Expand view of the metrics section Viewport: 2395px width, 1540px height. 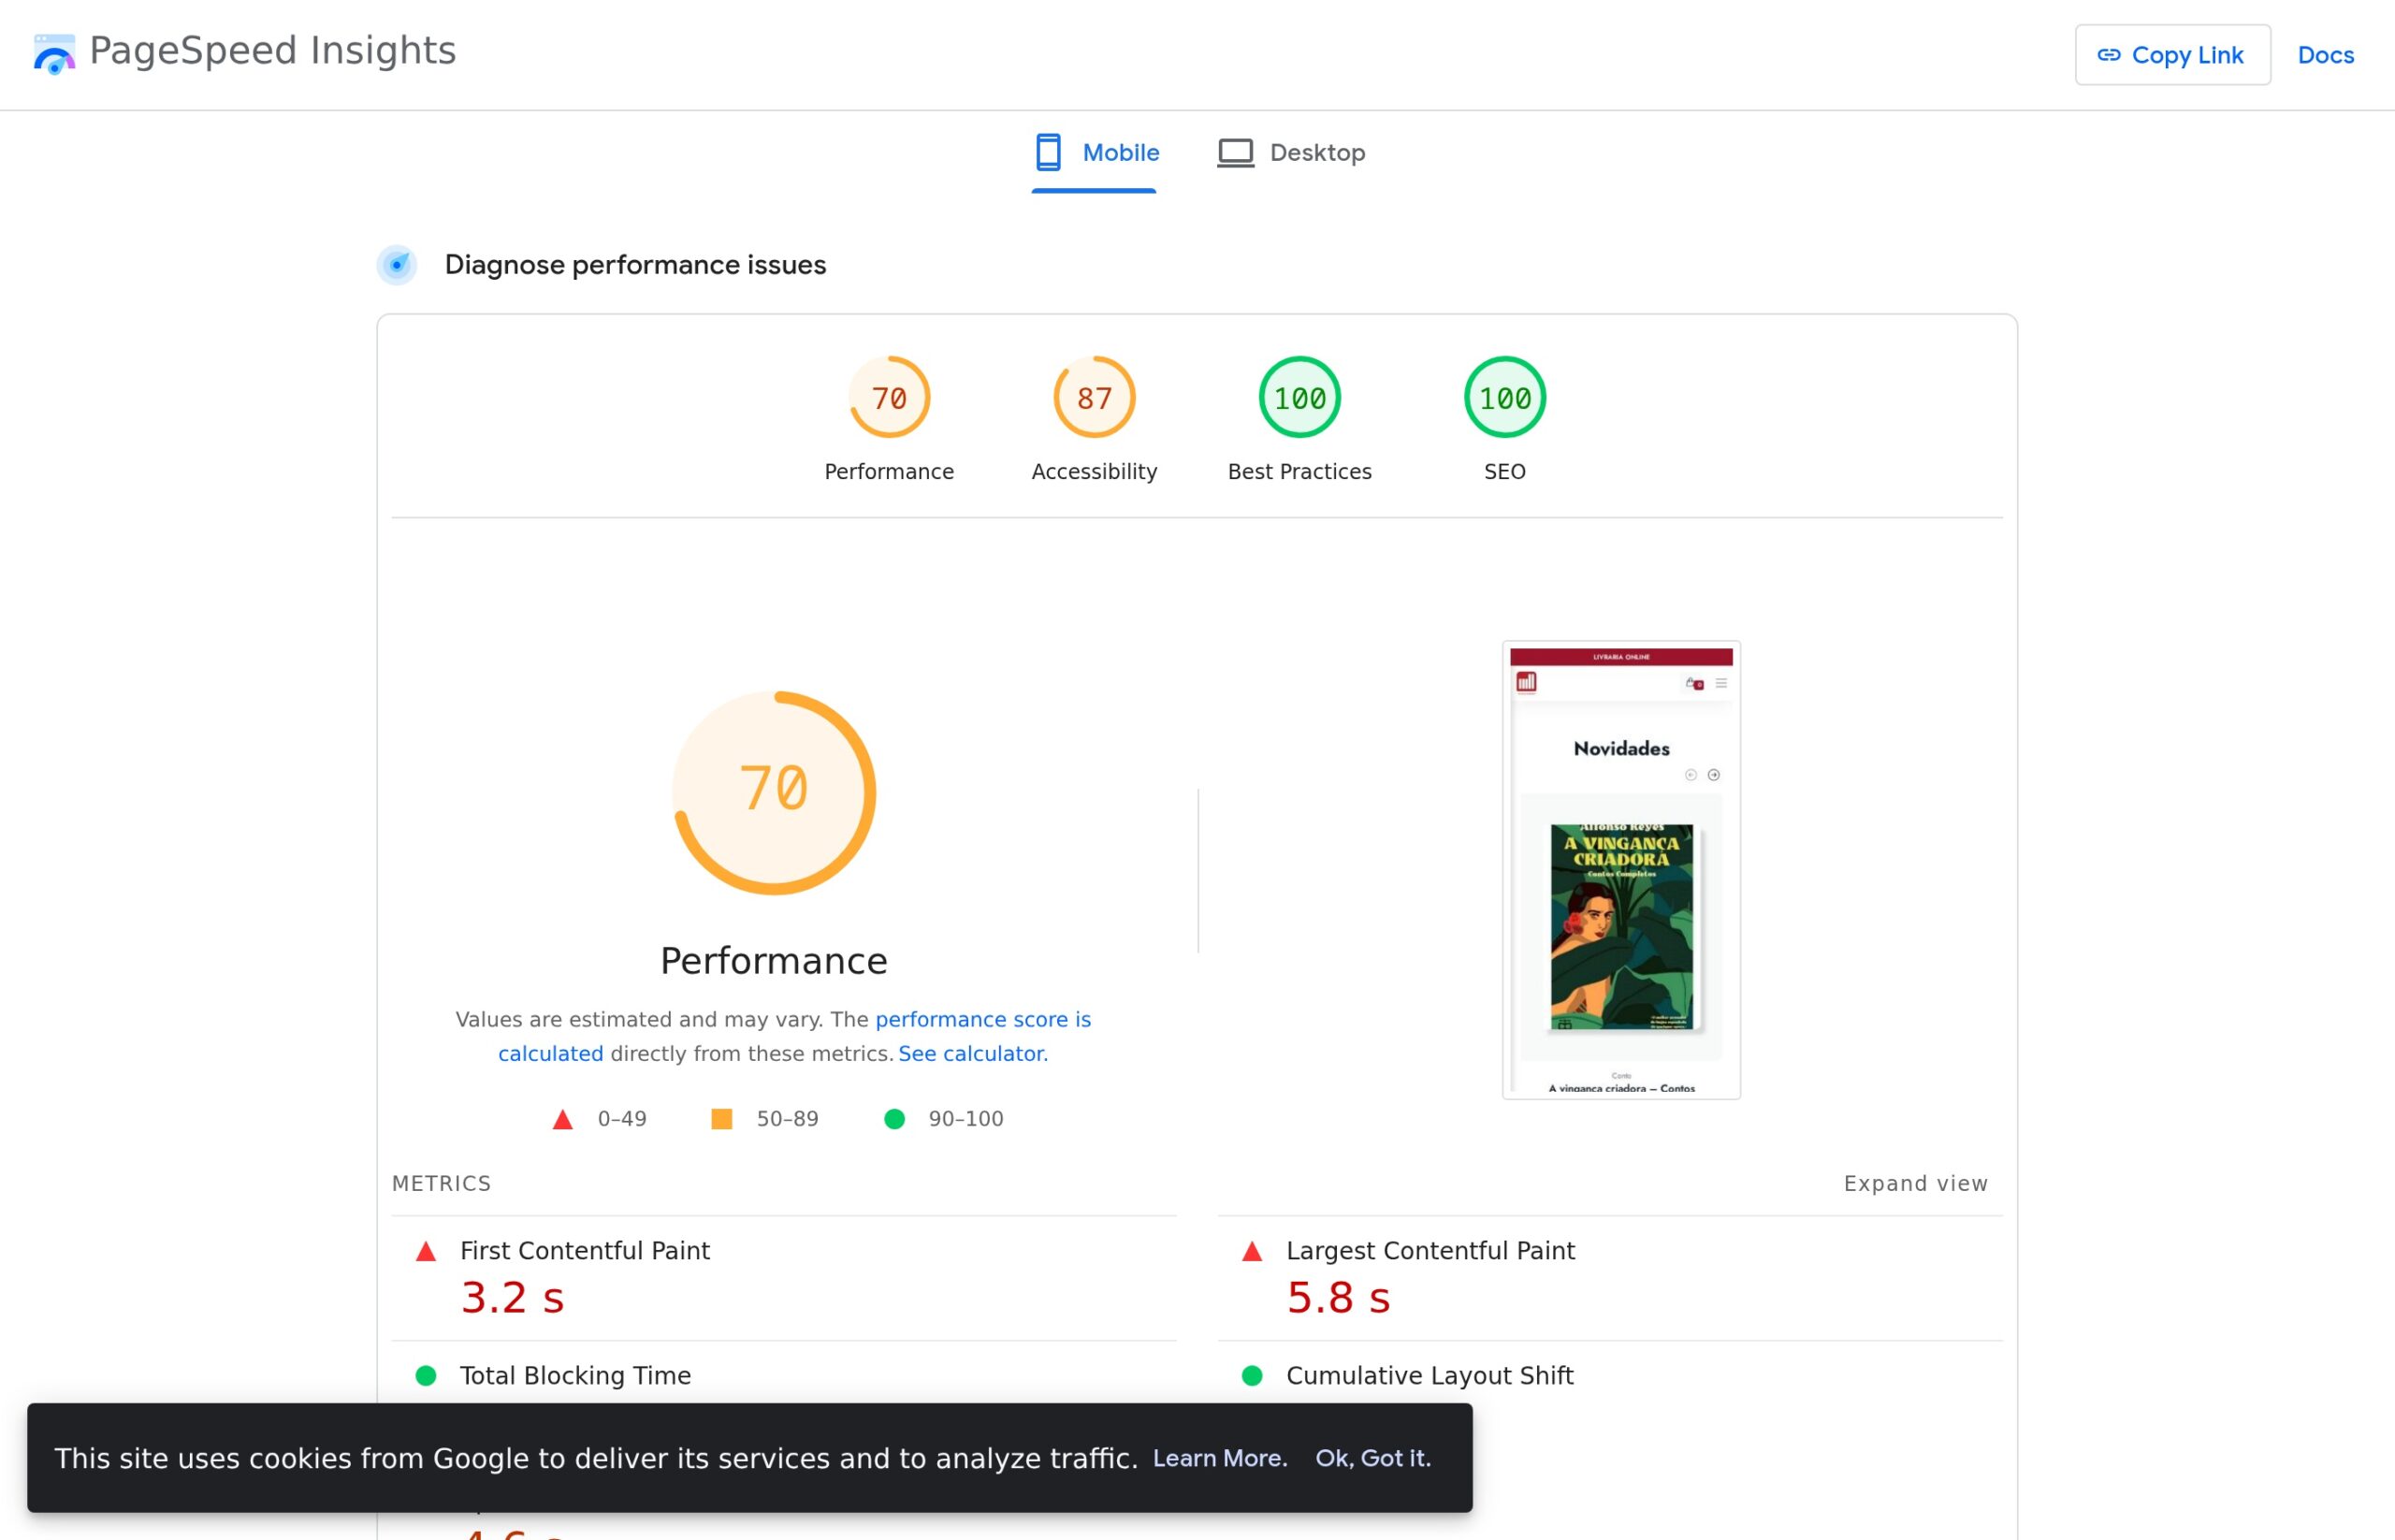click(1915, 1183)
